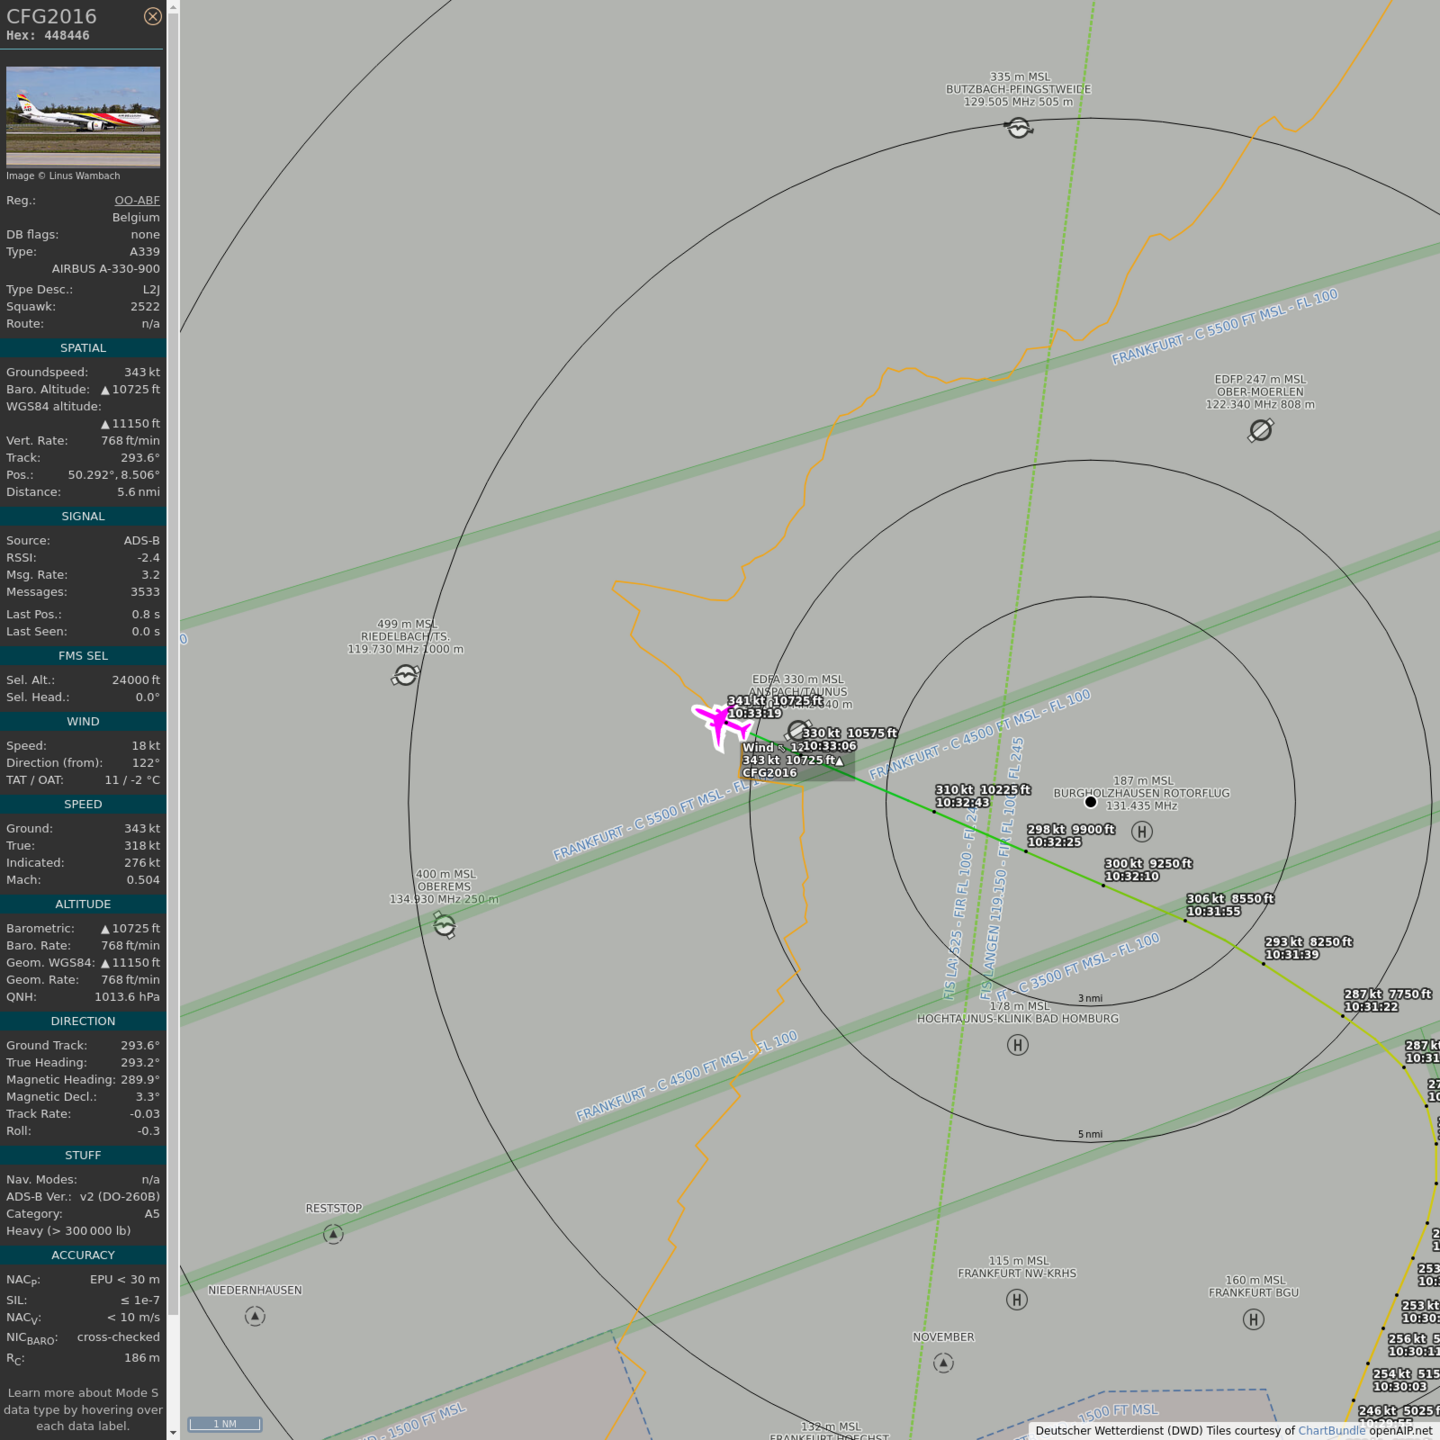Click the NIEDERNHAUSEN reporting point marker
Image resolution: width=1440 pixels, height=1440 pixels.
pyautogui.click(x=255, y=1316)
